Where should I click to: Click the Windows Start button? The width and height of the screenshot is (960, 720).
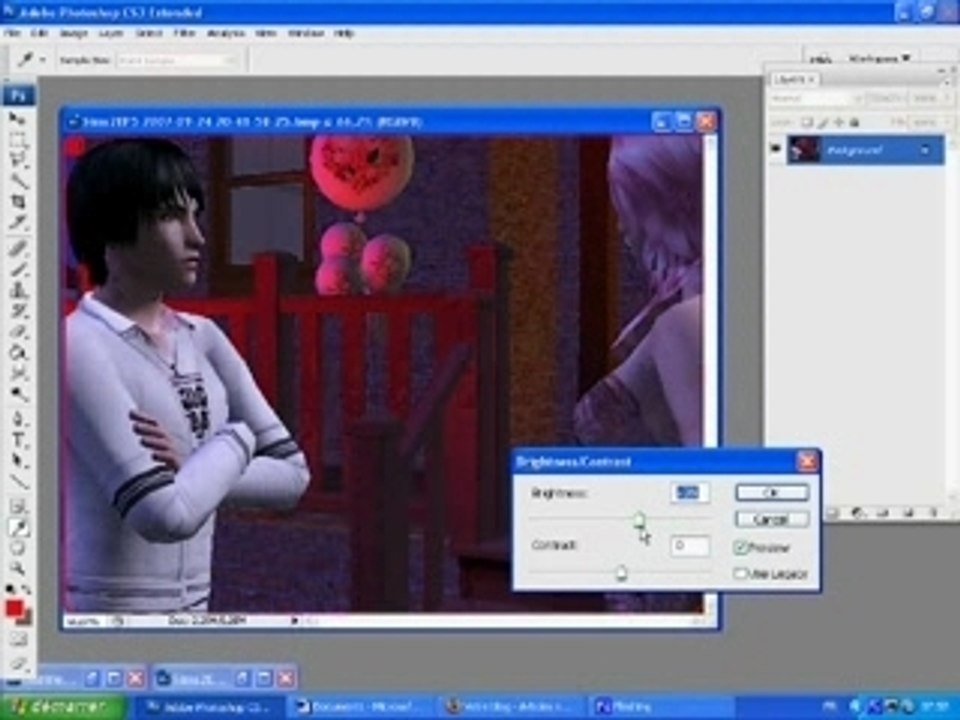[x=63, y=707]
